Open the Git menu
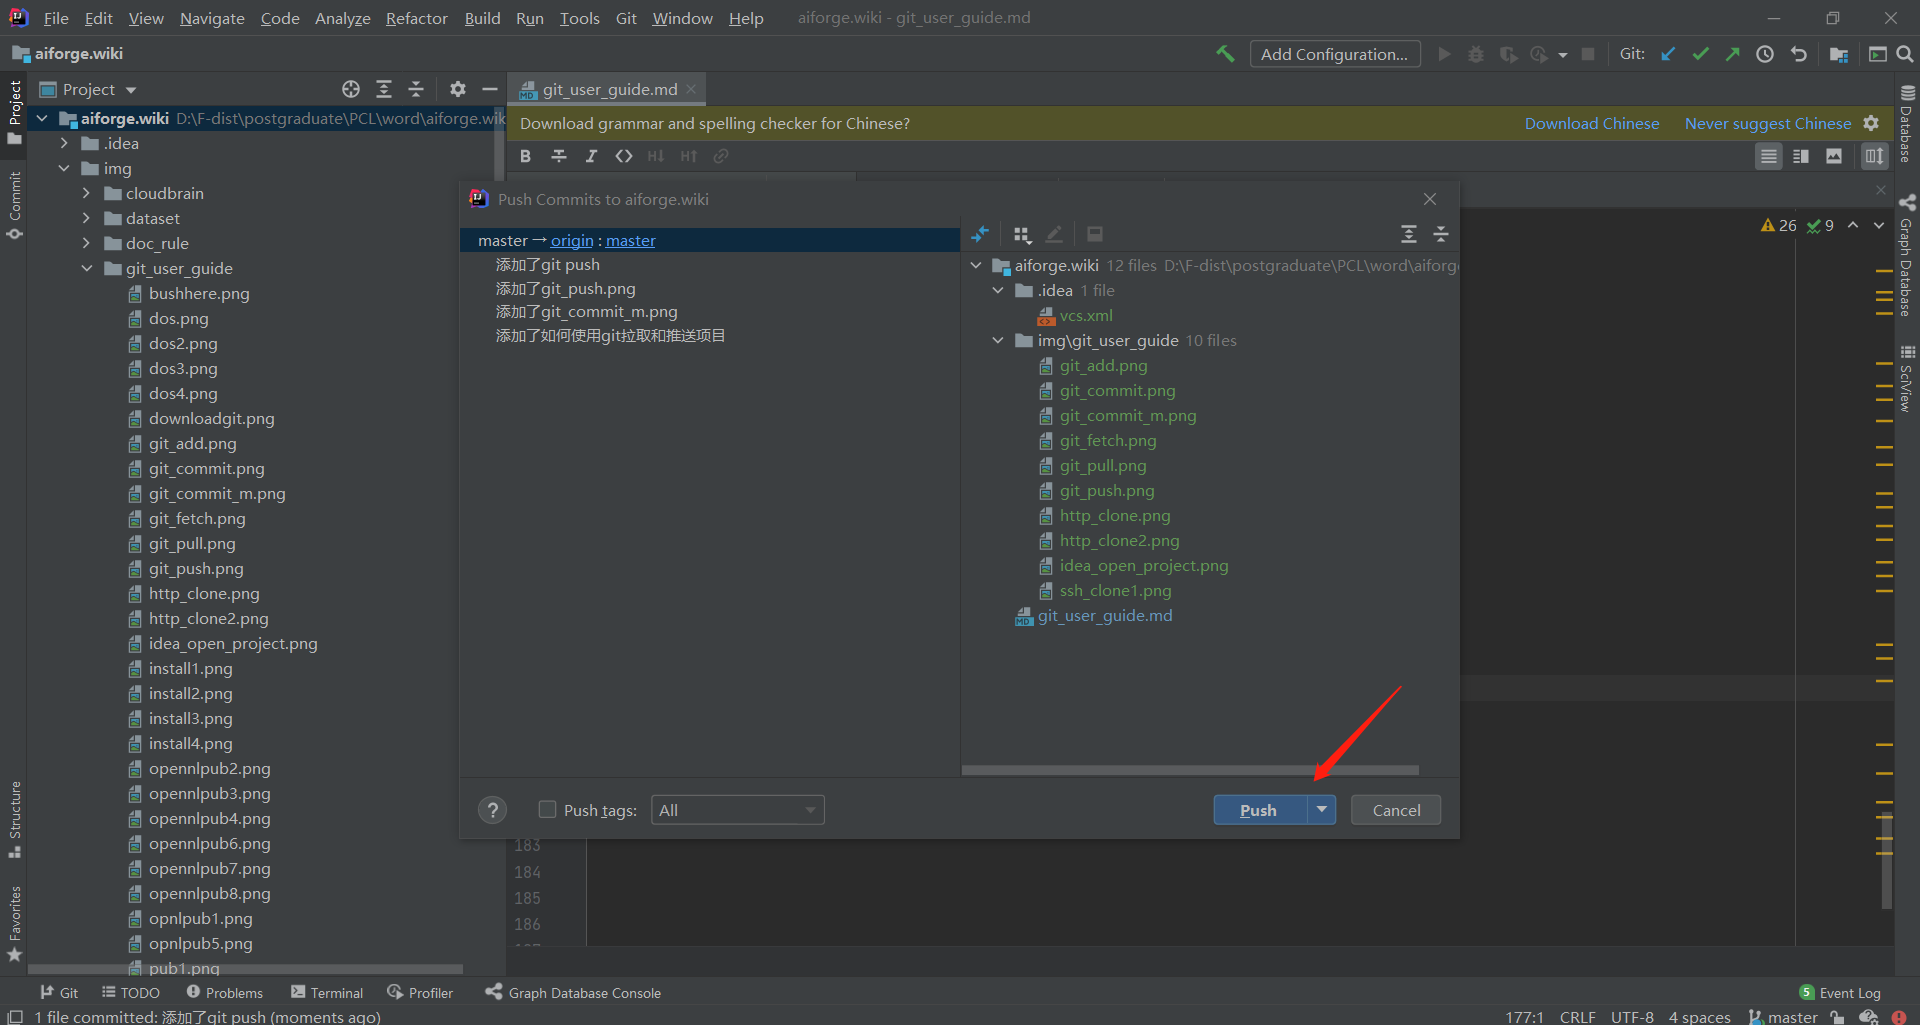The height and width of the screenshot is (1025, 1920). point(626,18)
